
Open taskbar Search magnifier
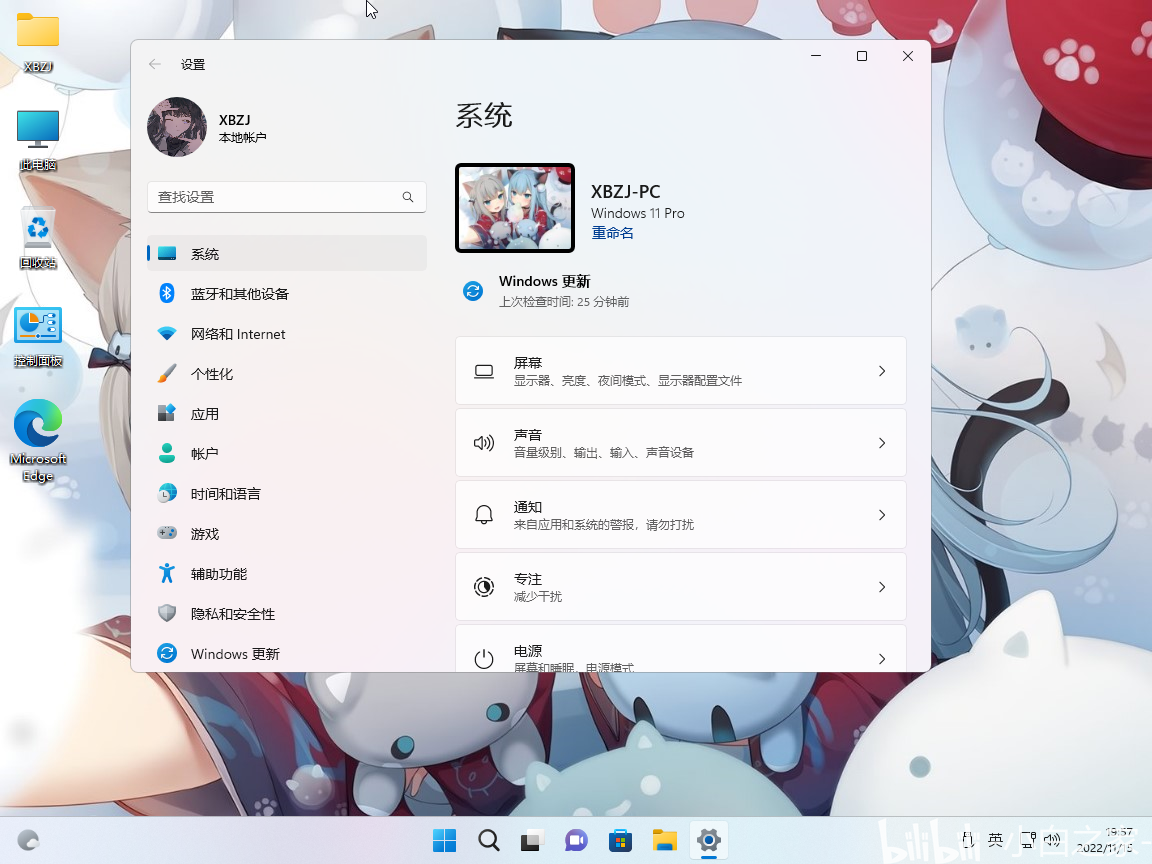489,840
